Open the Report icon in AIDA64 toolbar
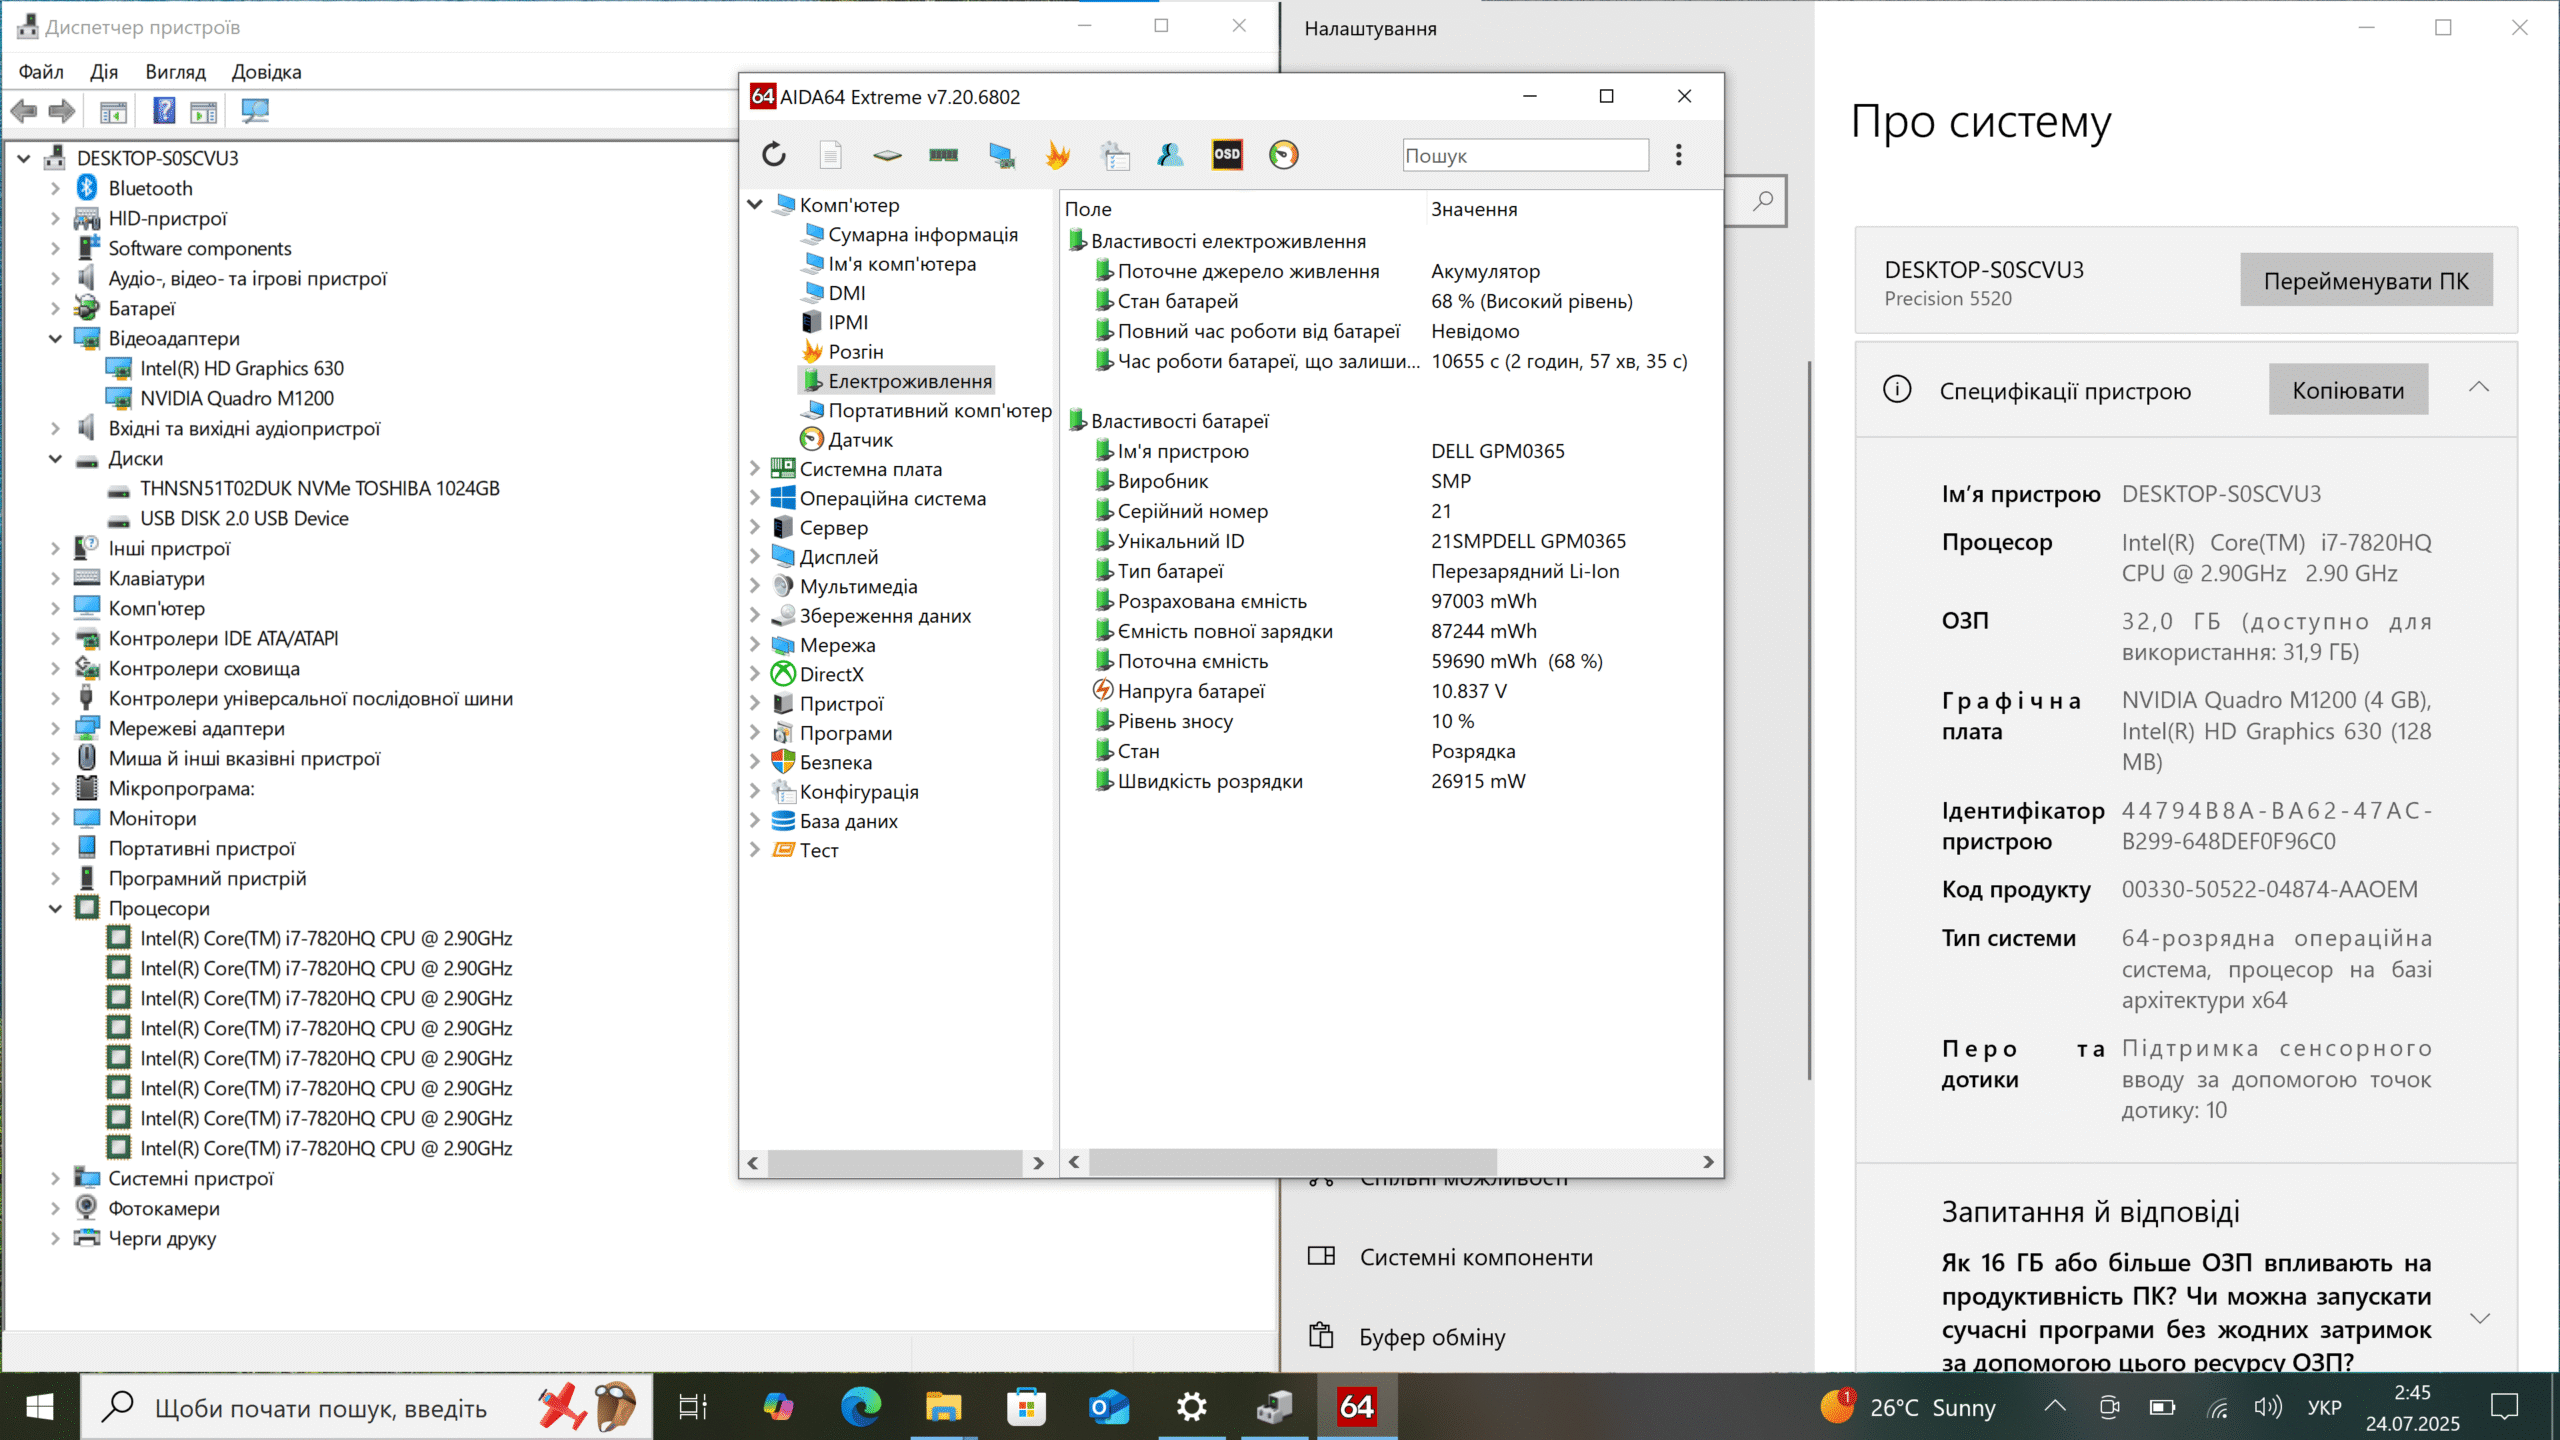Viewport: 2560px width, 1440px height. coord(830,155)
